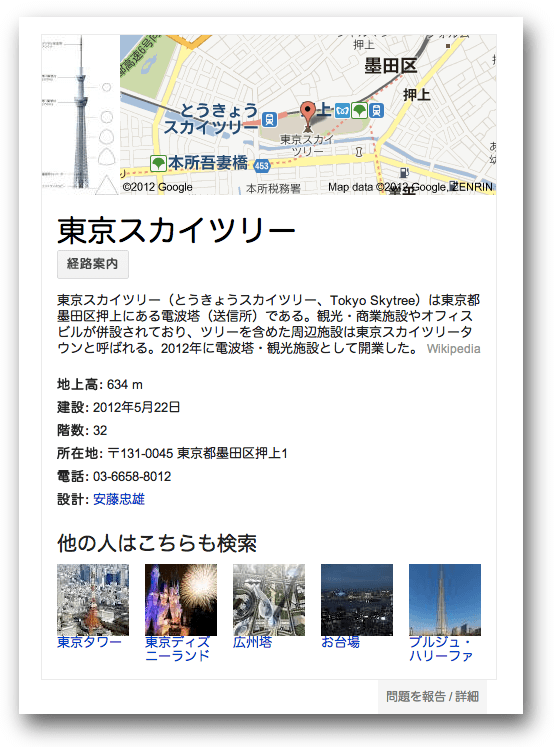Image resolution: width=554 pixels, height=747 pixels.
Task: Click the address 〒131-0045 東京都墨田区押上1
Action: click(x=197, y=453)
